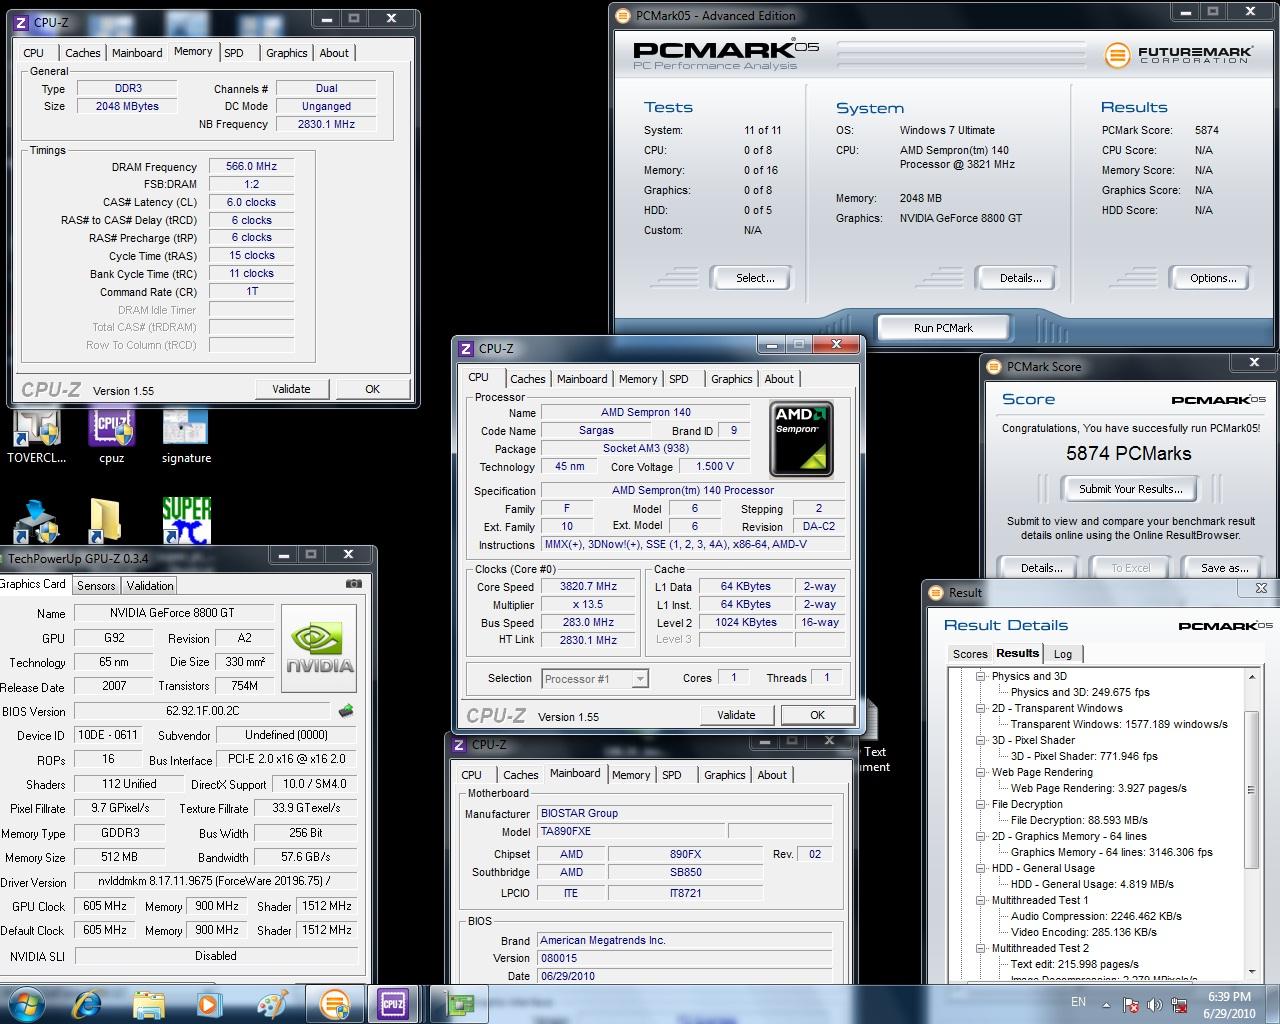Open the Log tab in Result Details
1280x1024 pixels.
(x=1063, y=654)
